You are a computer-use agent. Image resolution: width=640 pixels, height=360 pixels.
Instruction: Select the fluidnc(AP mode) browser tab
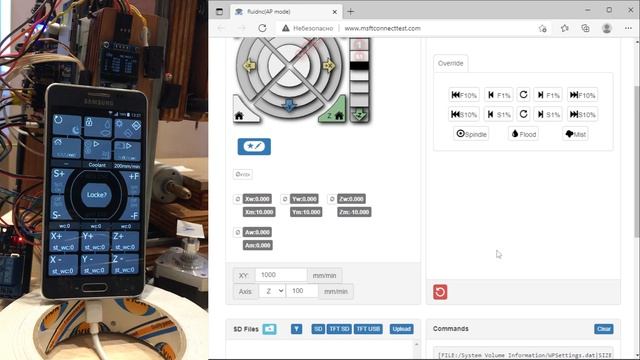tap(286, 12)
